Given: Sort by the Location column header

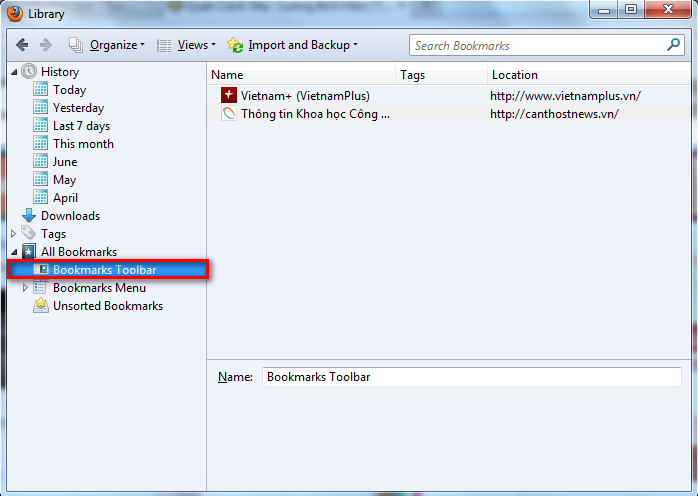Looking at the screenshot, I should click(x=514, y=75).
